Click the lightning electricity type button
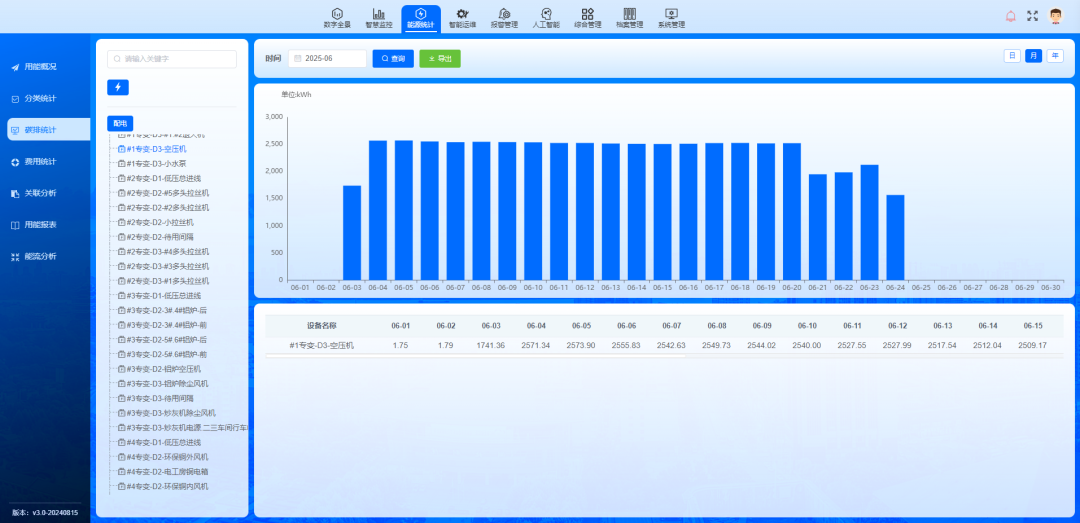 (118, 88)
